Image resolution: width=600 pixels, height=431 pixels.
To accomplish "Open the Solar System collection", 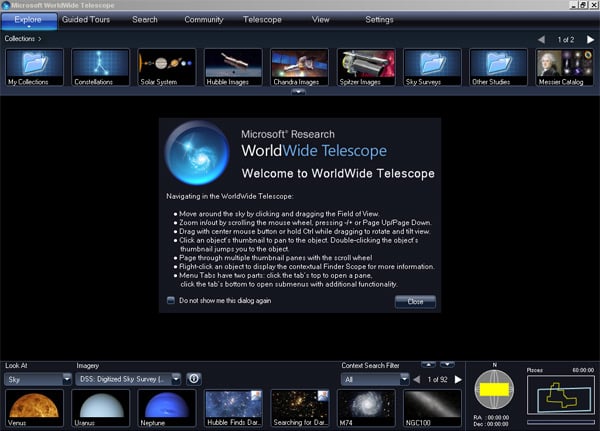I will click(x=167, y=67).
